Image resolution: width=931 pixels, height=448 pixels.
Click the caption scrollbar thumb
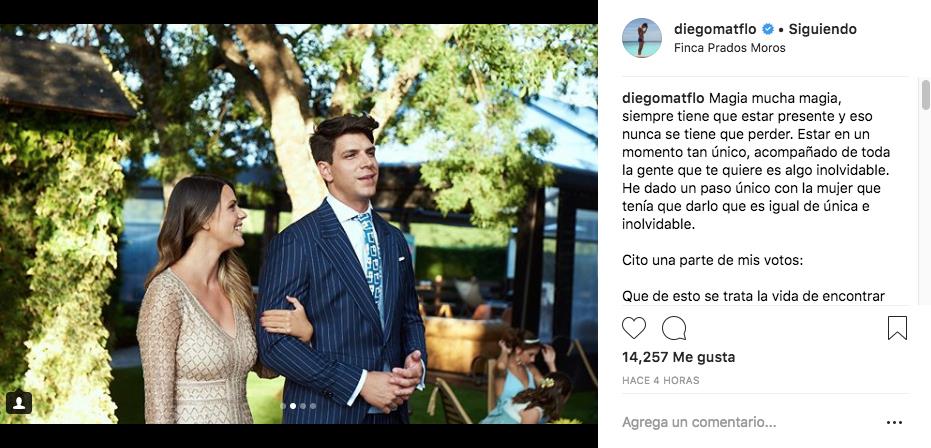925,95
